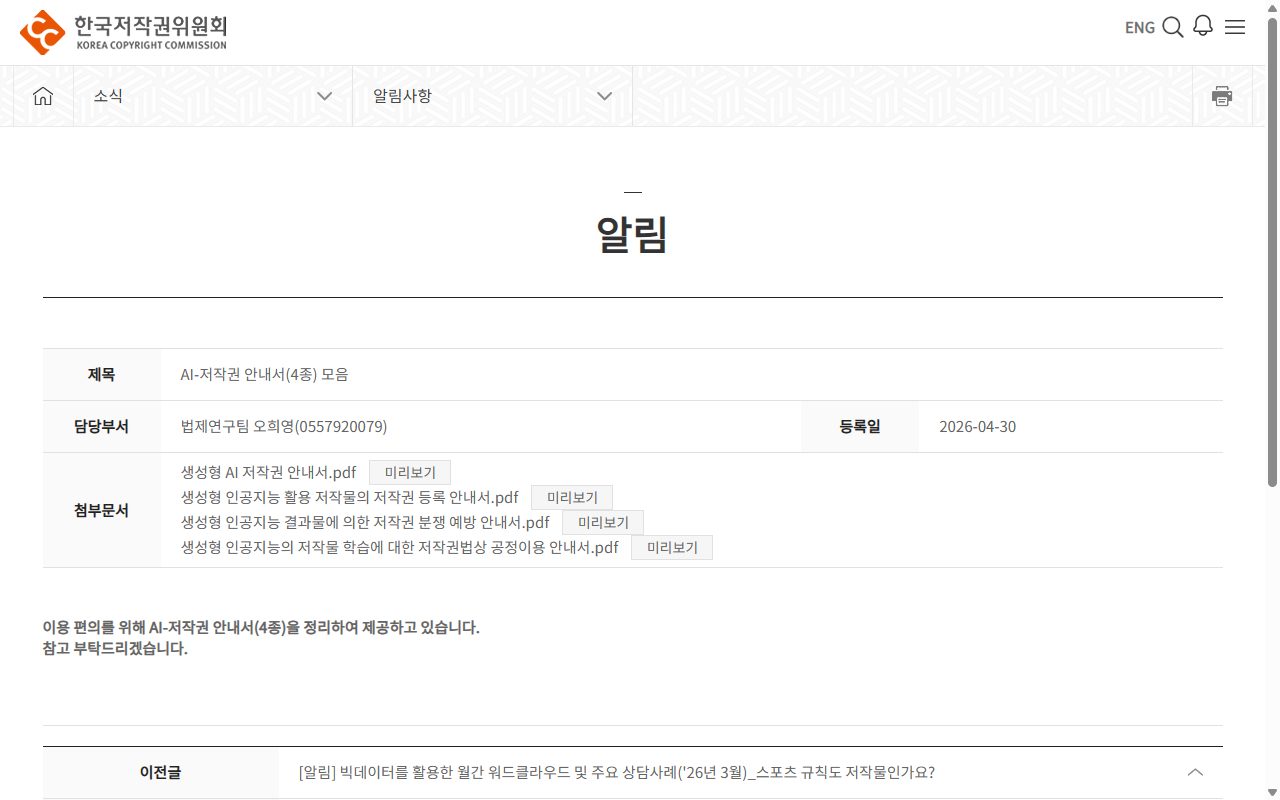Download 생성형 AI 저작권 안내서.pdf
Screen dimensions: 1280x800
(x=268, y=472)
